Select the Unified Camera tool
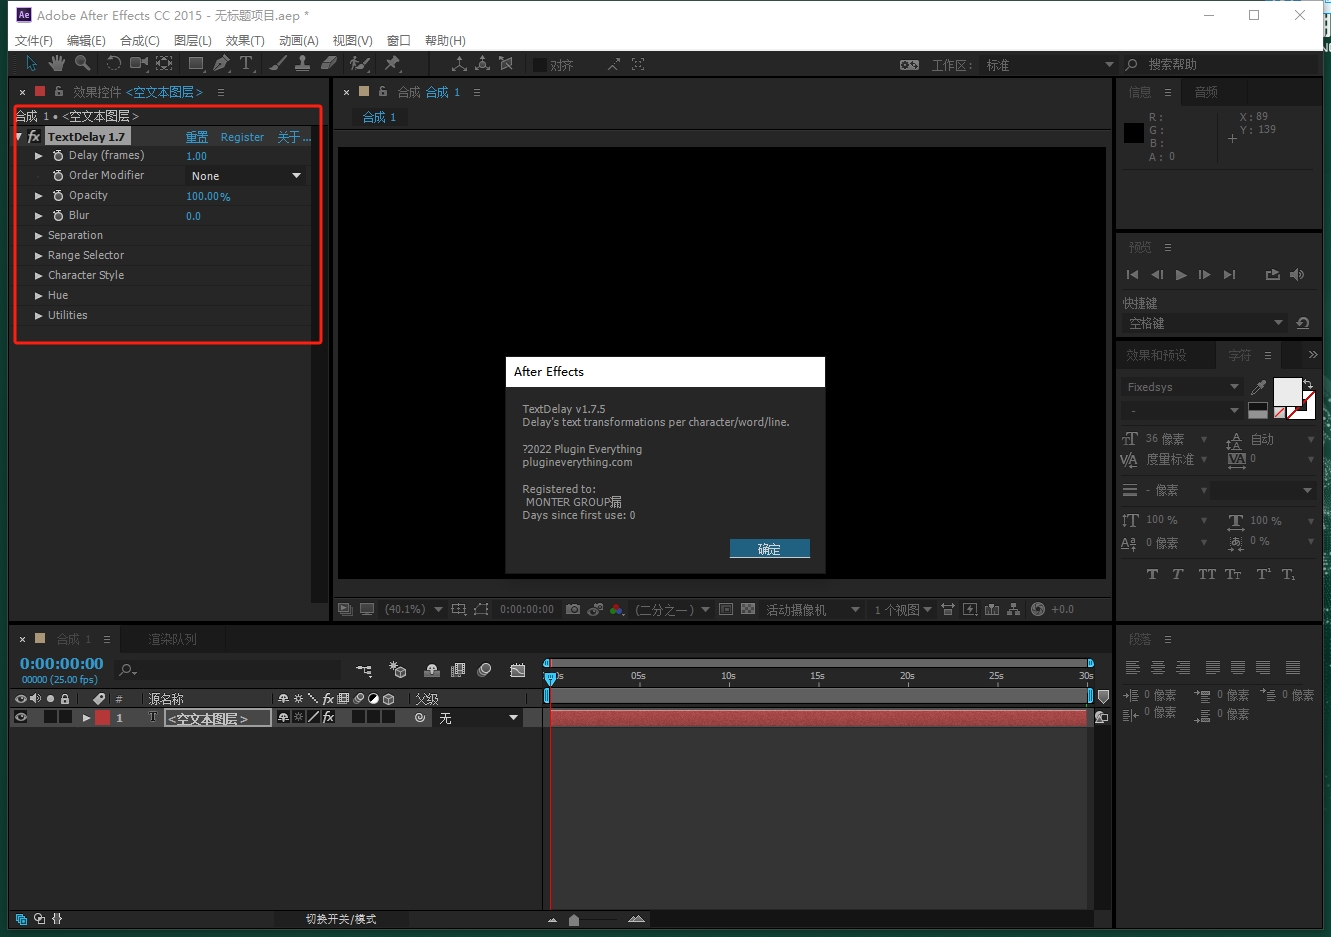Viewport: 1331px width, 937px height. click(138, 64)
